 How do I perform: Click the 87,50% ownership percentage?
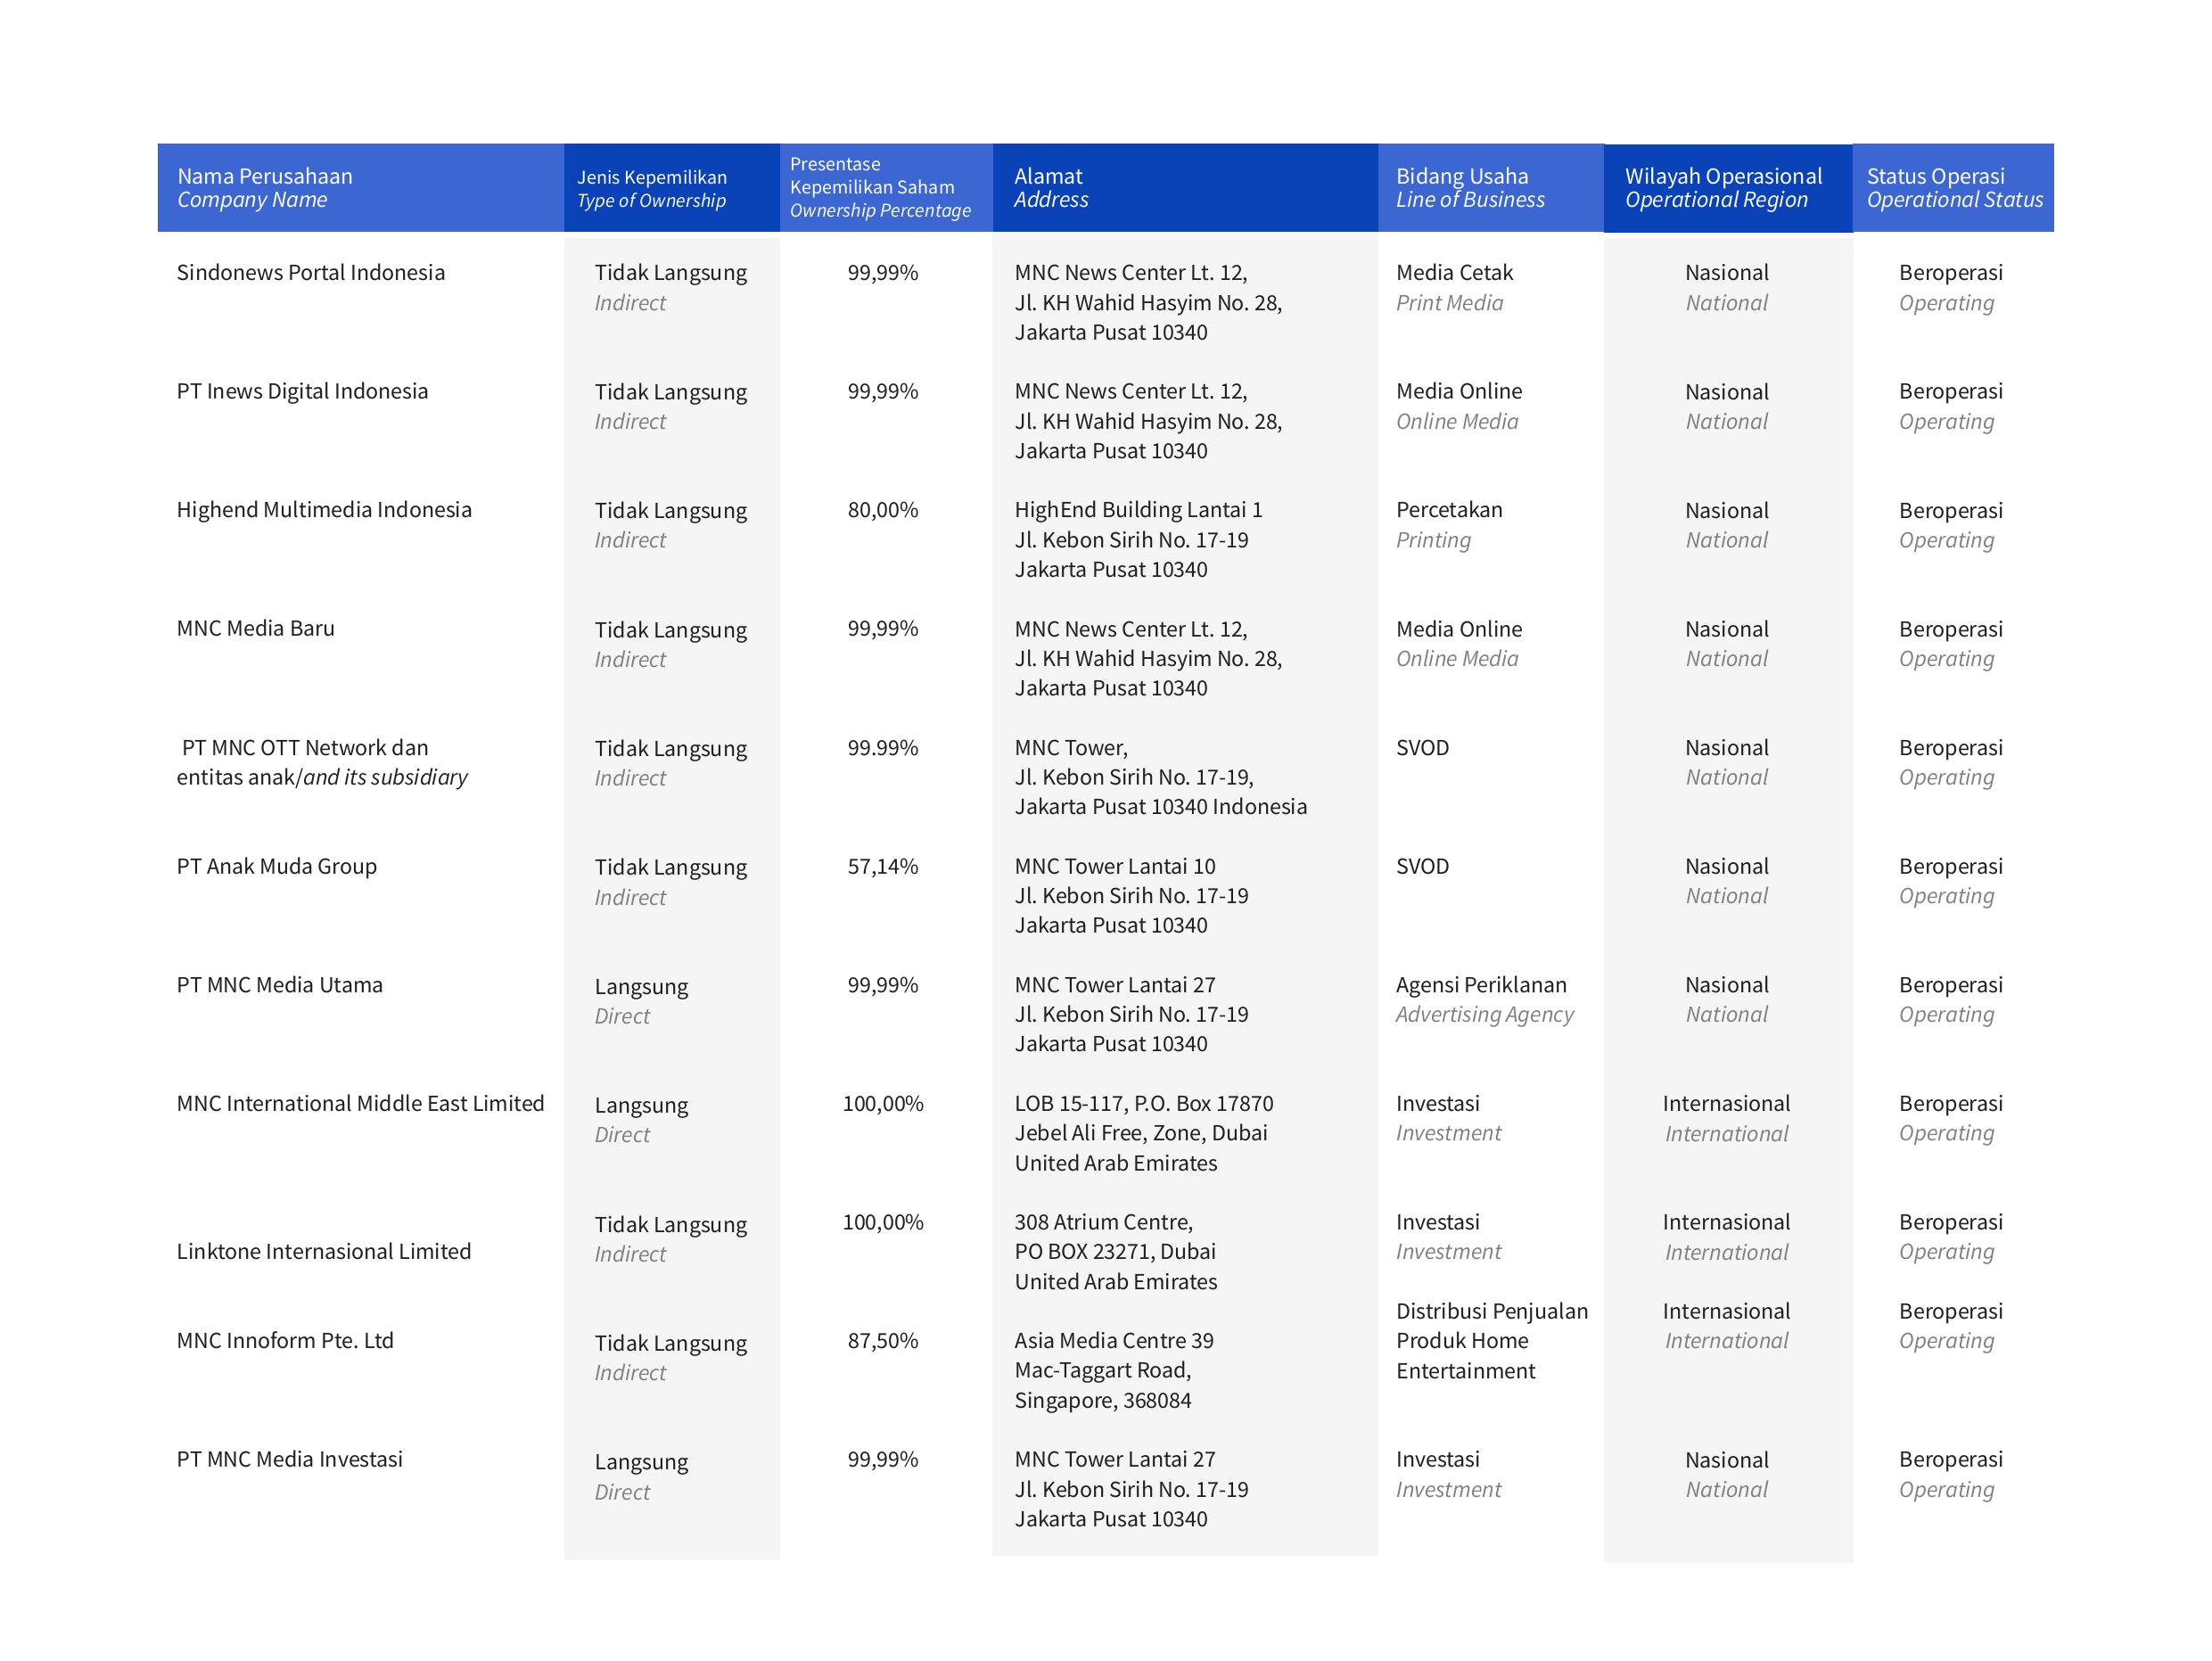(883, 1341)
